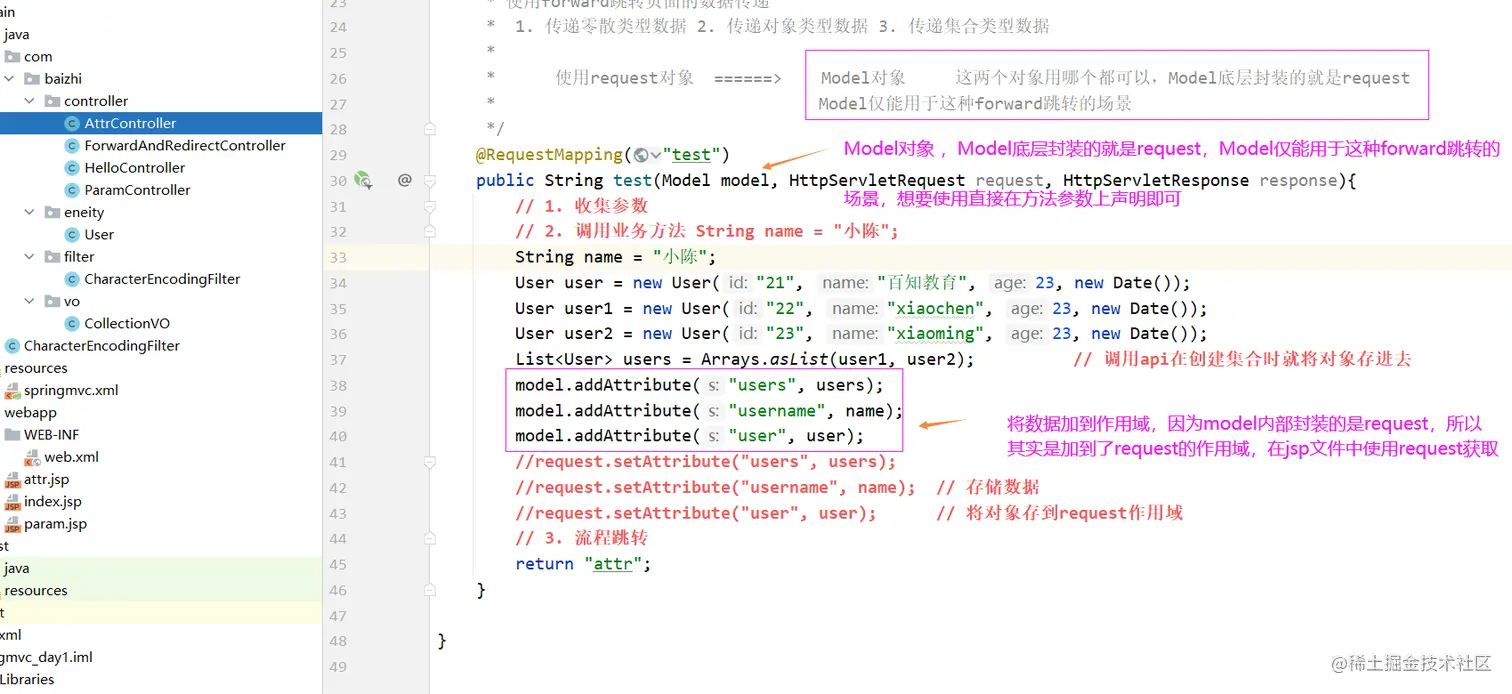
Task: Click line number 38 in the gutter
Action: point(338,386)
